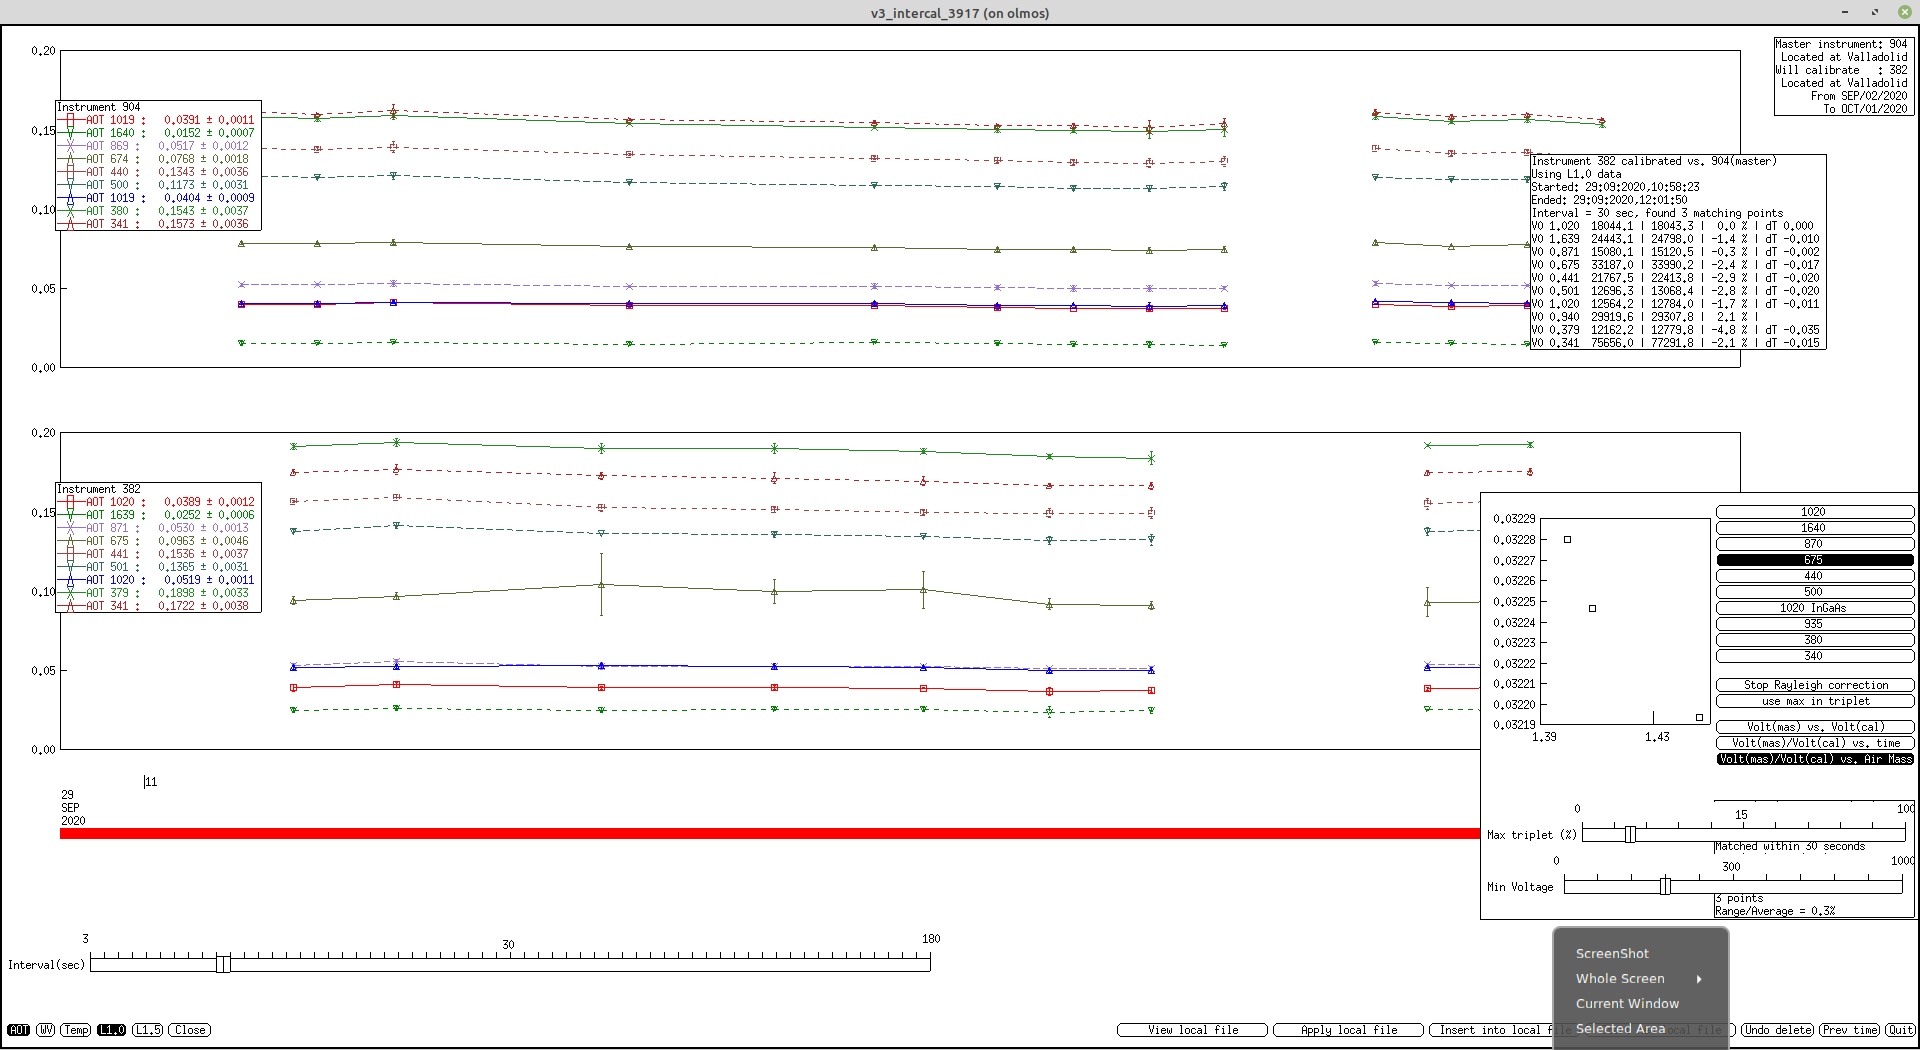Select the 380 wavelength channel
Screen dimensions: 1920x1050
click(1815, 640)
